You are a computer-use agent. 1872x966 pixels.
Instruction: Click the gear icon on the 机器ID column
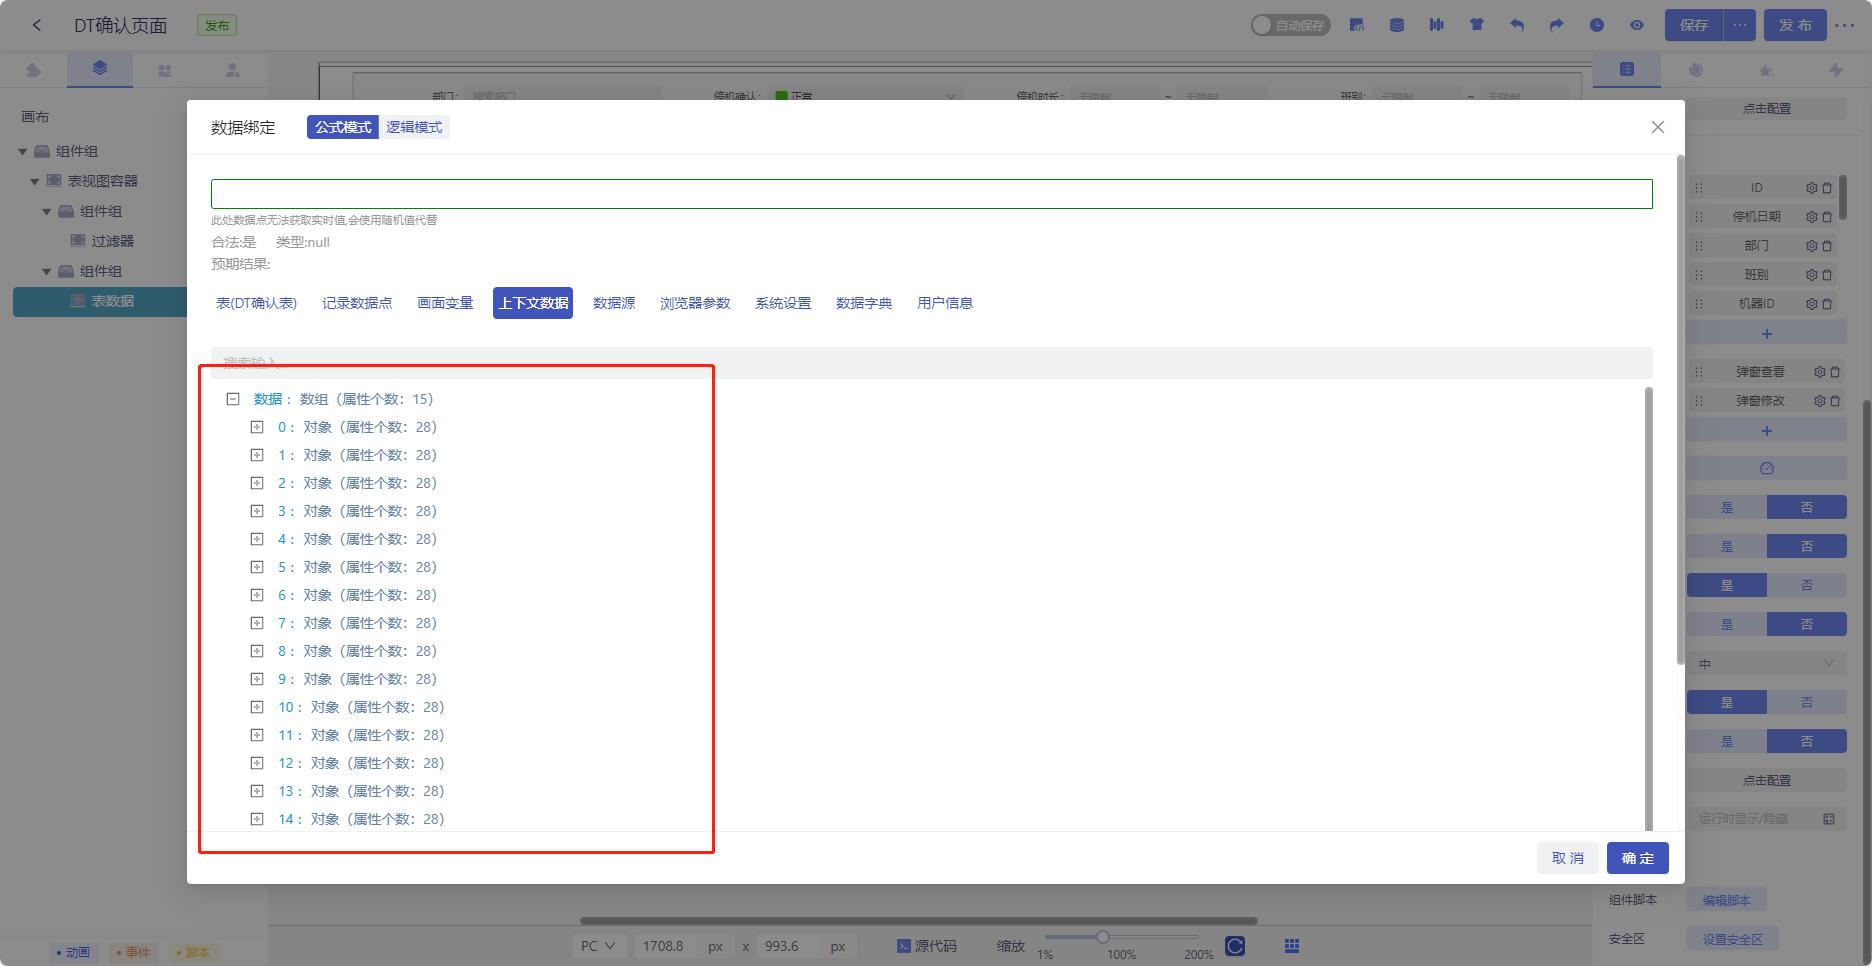coord(1811,304)
